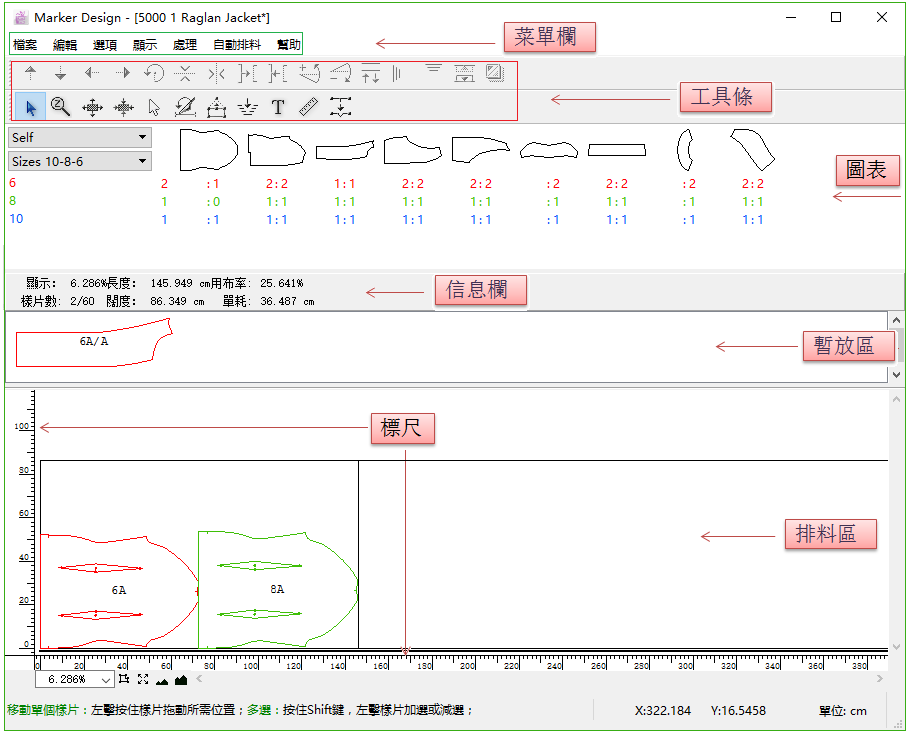912x736 pixels.
Task: Activate the magnifier zoom tool
Action: [60, 107]
